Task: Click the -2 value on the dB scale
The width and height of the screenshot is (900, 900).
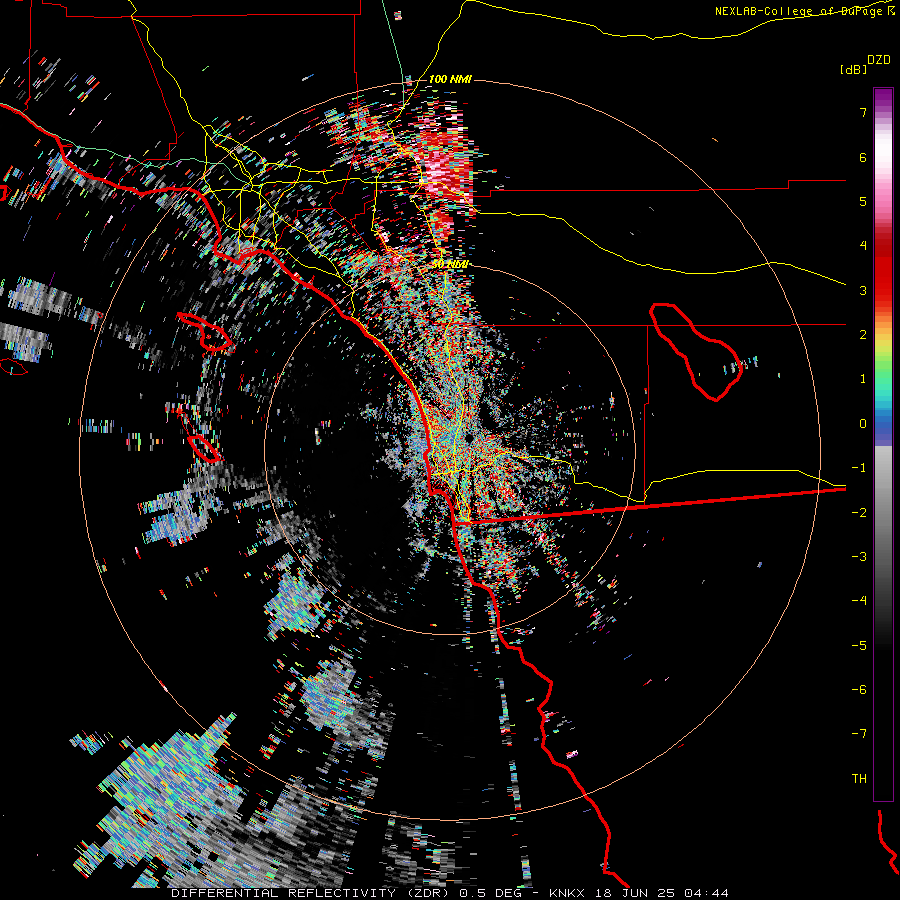Action: (x=859, y=513)
